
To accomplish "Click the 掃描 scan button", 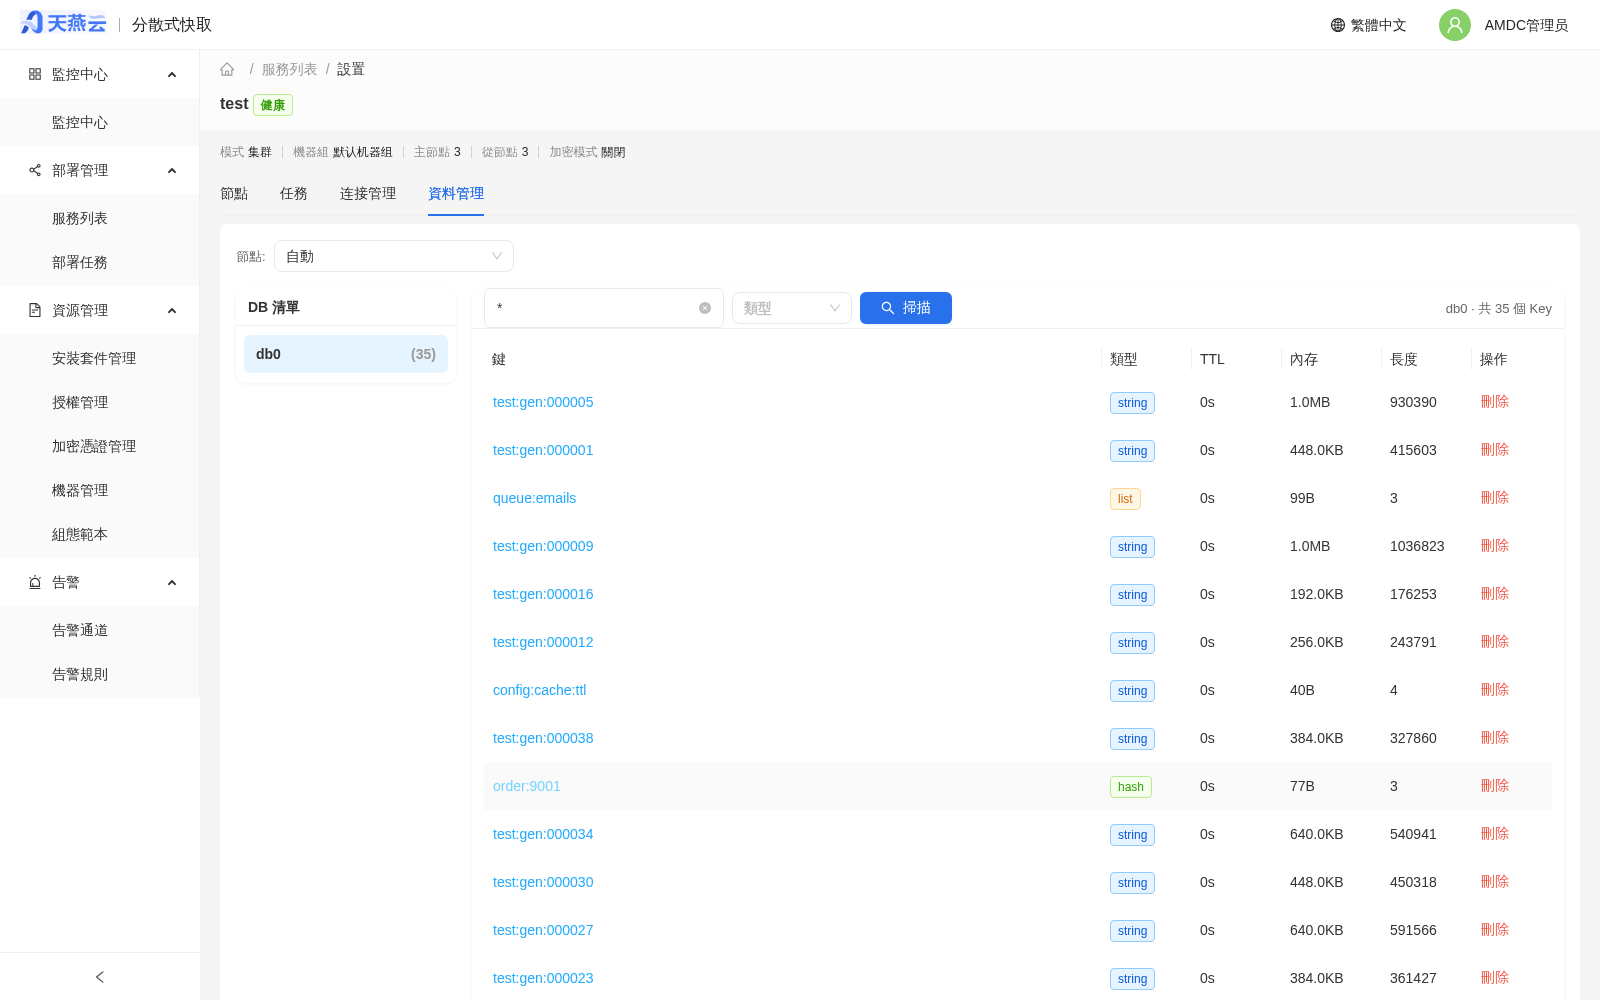I will [x=906, y=308].
